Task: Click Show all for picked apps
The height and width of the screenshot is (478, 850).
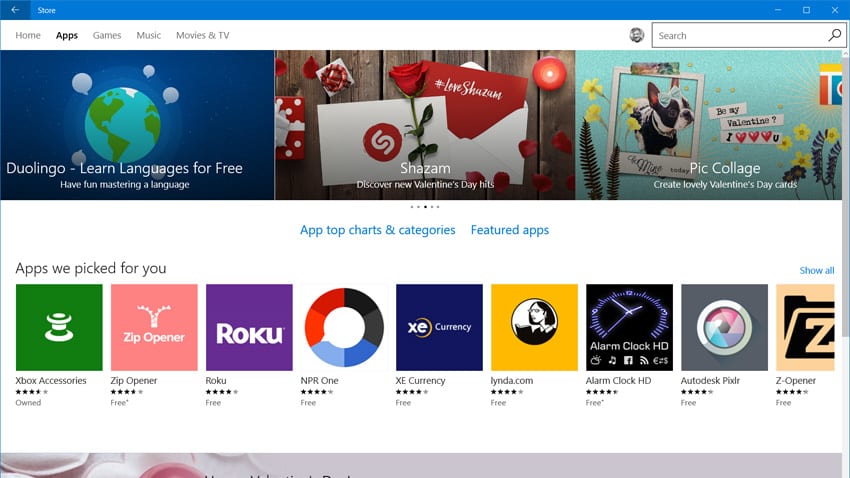Action: [x=816, y=270]
